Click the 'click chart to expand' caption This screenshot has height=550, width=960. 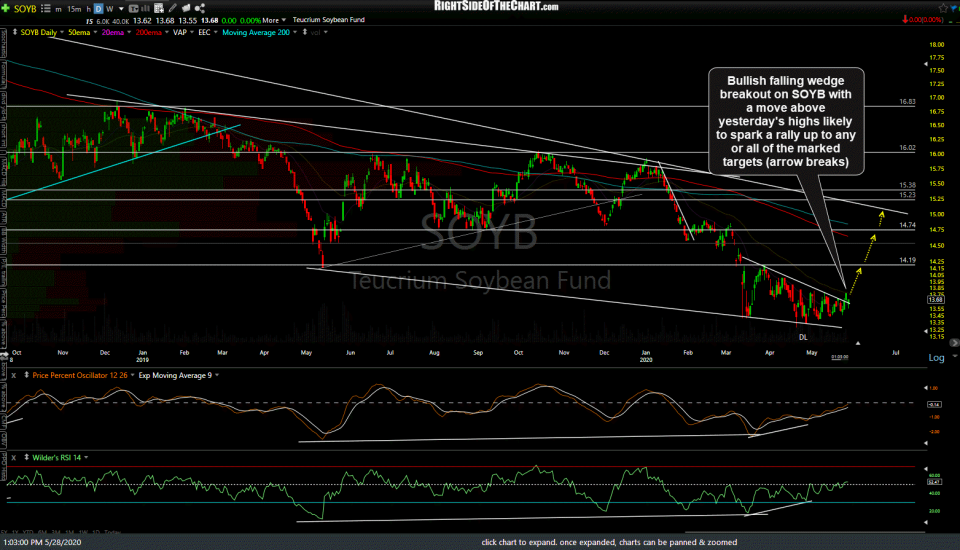(609, 542)
